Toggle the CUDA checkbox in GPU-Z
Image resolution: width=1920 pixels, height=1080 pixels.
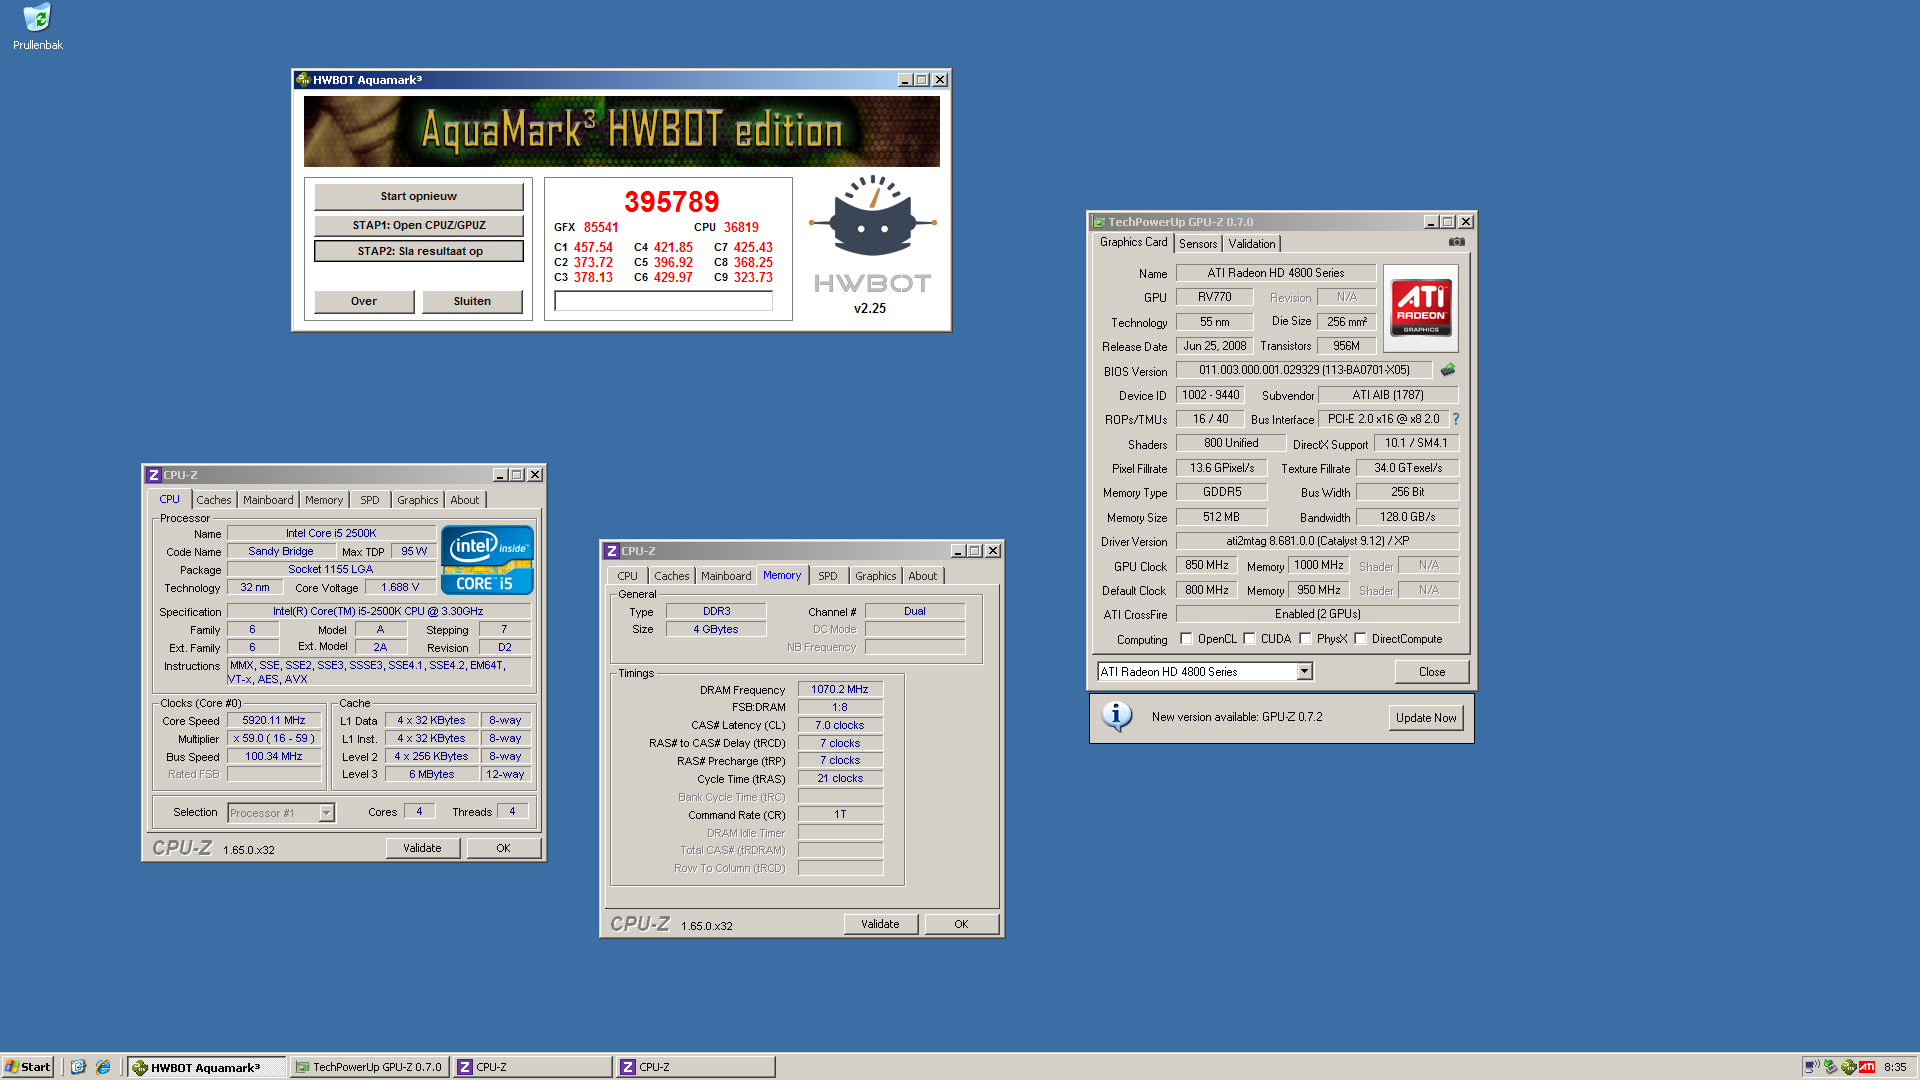(x=1250, y=639)
